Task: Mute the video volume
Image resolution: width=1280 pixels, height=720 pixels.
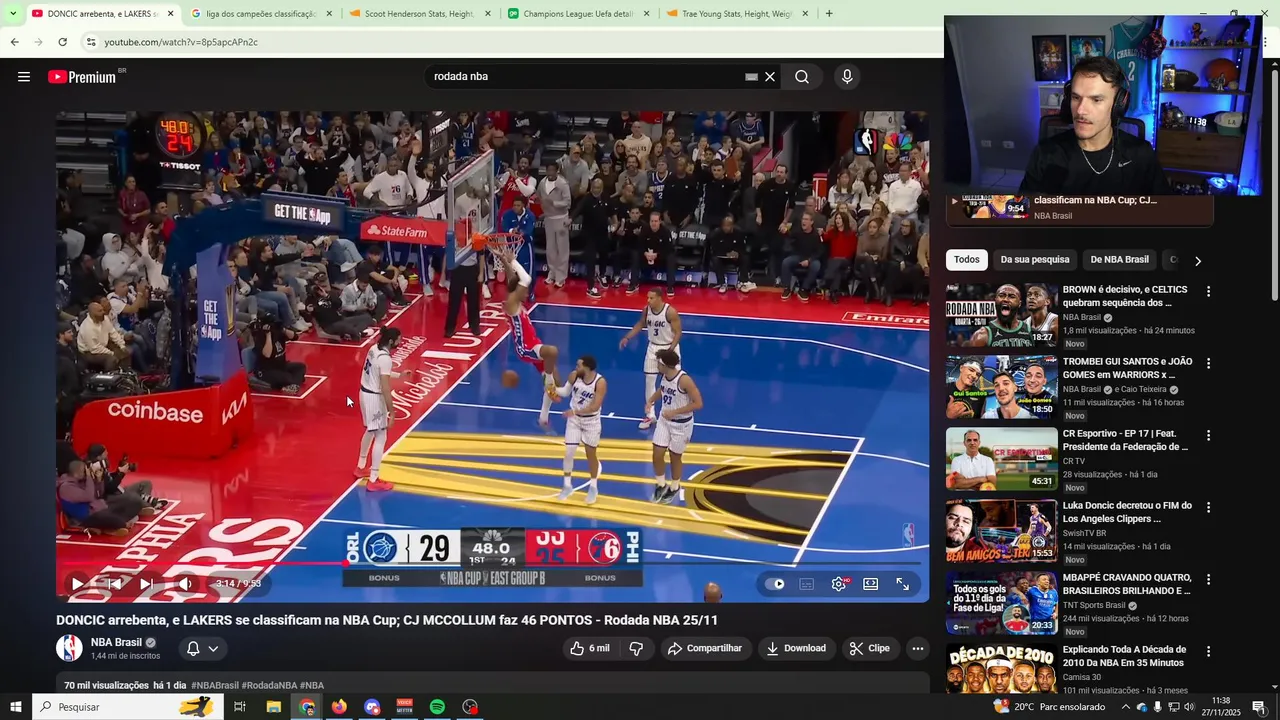Action: (185, 584)
